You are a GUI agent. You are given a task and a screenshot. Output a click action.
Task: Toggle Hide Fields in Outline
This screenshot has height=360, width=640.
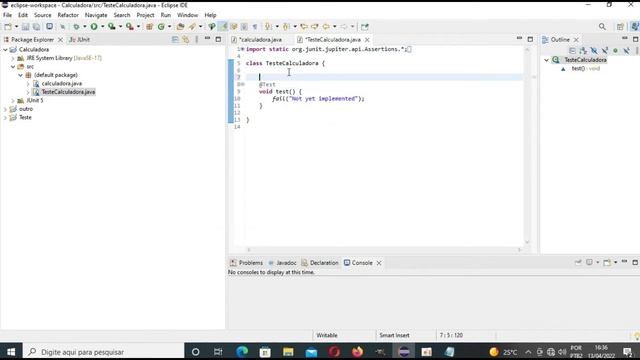coord(594,51)
